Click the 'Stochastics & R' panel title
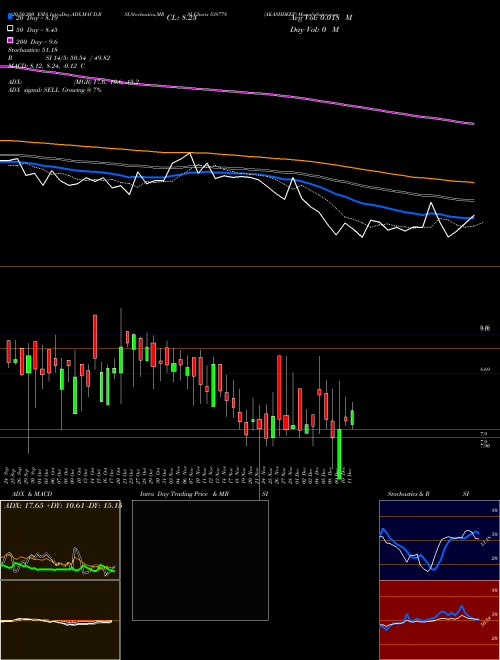The height and width of the screenshot is (660, 500). click(x=408, y=494)
